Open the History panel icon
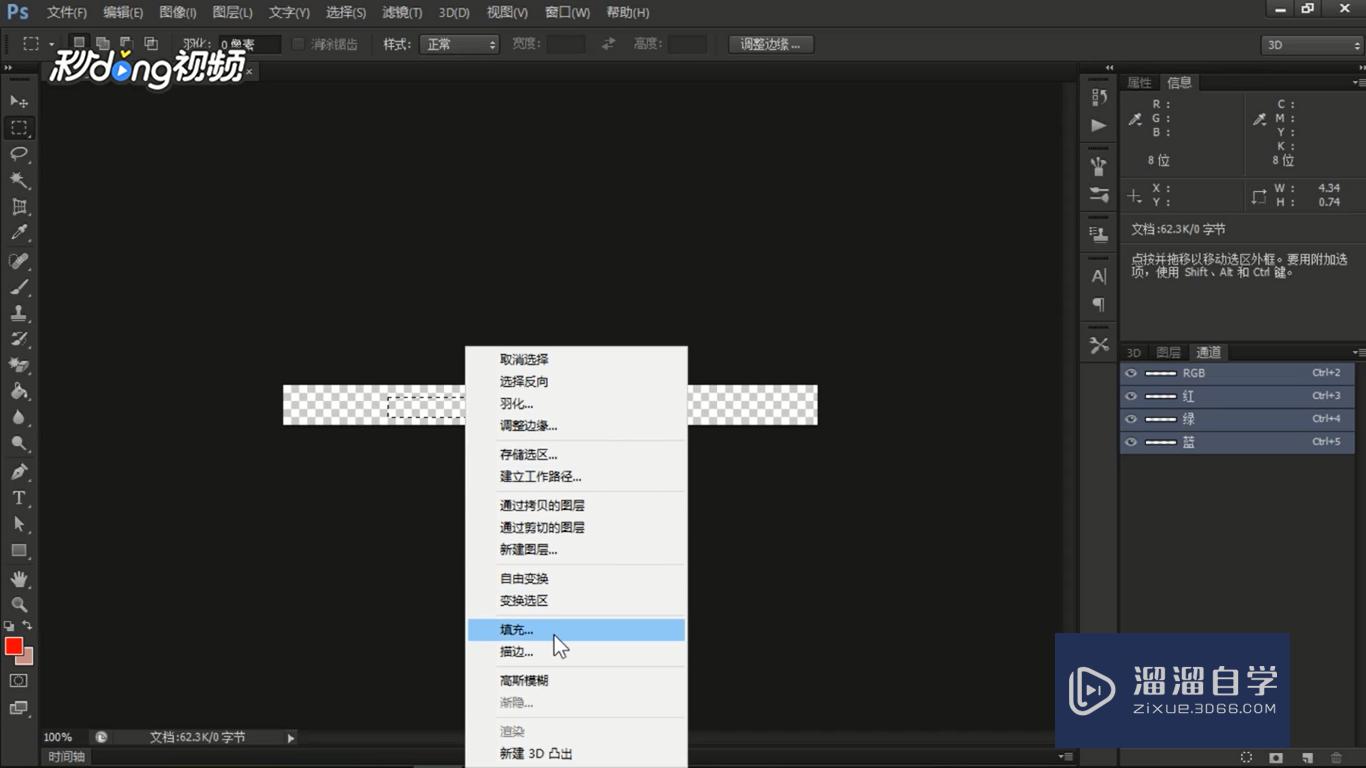The image size is (1366, 768). coord(1099,97)
